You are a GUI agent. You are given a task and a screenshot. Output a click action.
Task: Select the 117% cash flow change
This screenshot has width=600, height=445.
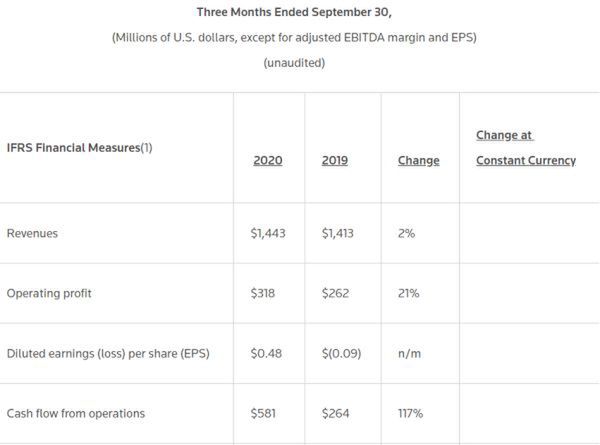pos(412,414)
